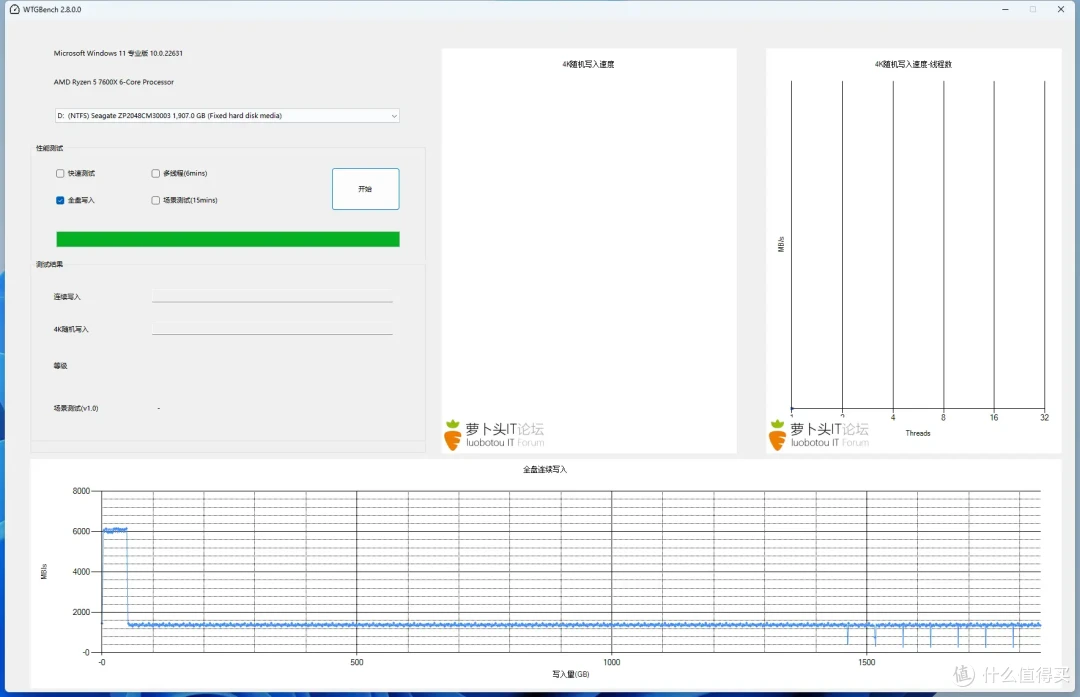
Task: Enable the 多线程(6mins) multithread checkbox
Action: [x=155, y=173]
